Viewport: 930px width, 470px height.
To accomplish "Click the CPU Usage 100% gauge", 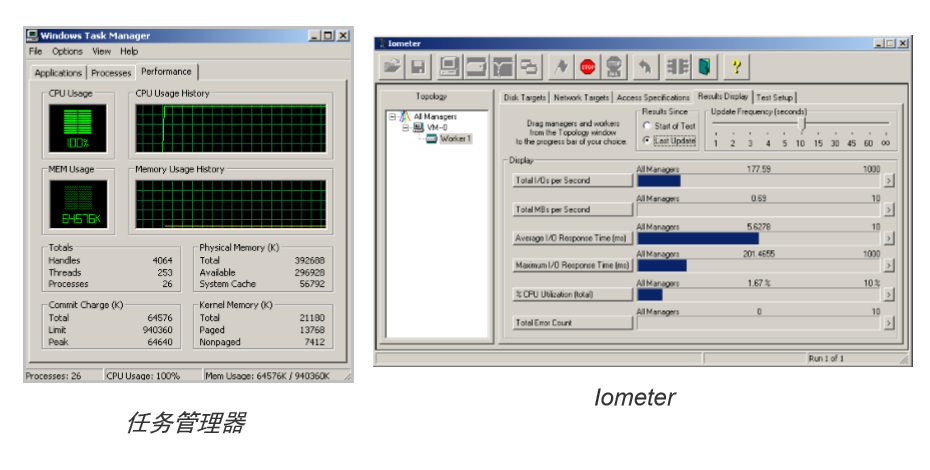I will point(78,129).
